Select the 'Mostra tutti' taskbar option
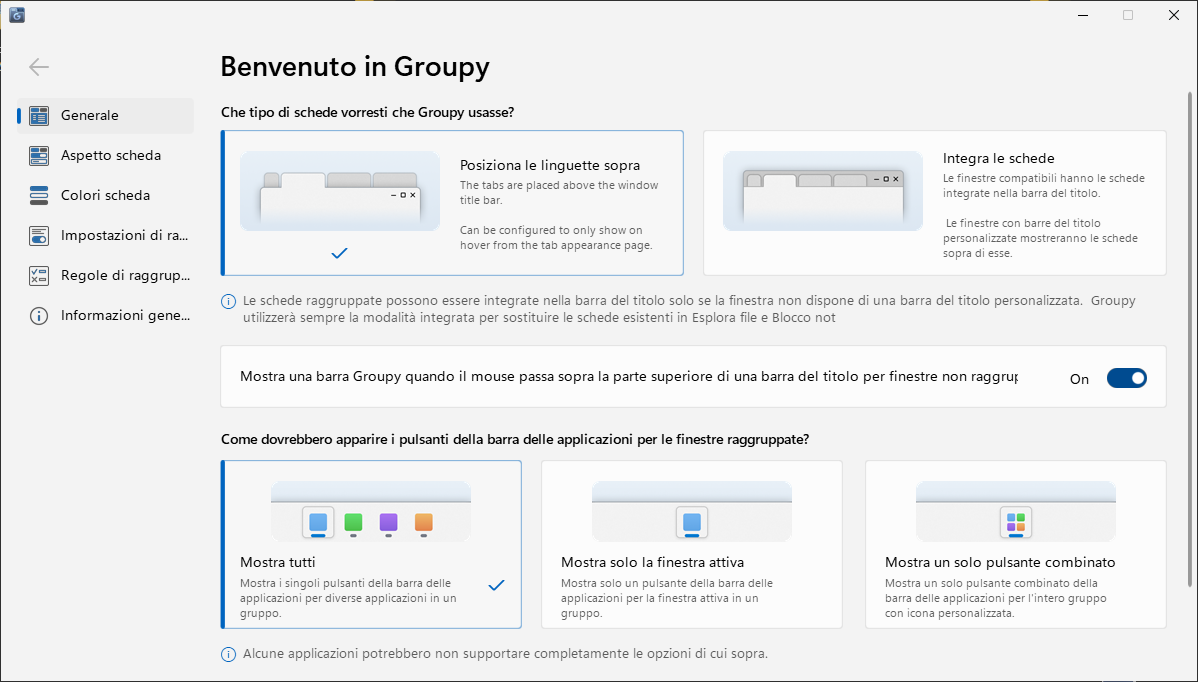This screenshot has height=682, width=1198. 371,545
